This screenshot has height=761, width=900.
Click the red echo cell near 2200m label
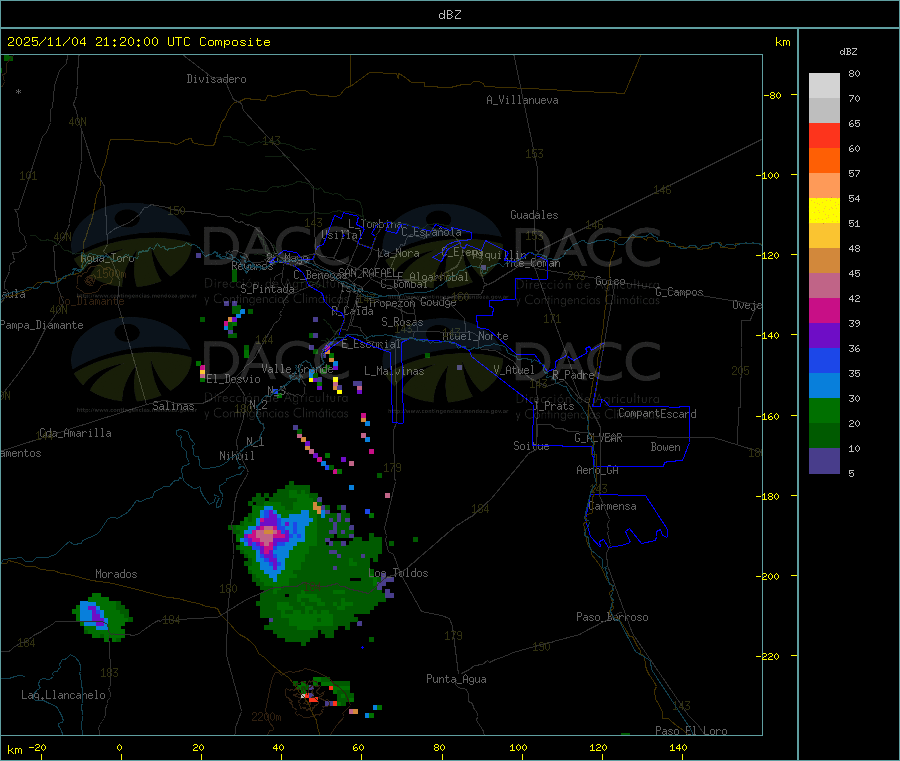pyautogui.click(x=313, y=699)
